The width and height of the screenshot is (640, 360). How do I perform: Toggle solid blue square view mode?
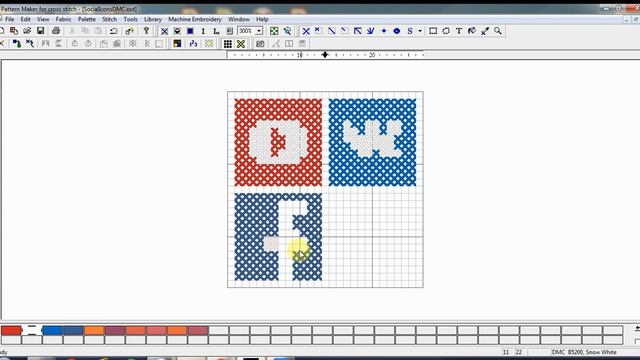[190, 31]
